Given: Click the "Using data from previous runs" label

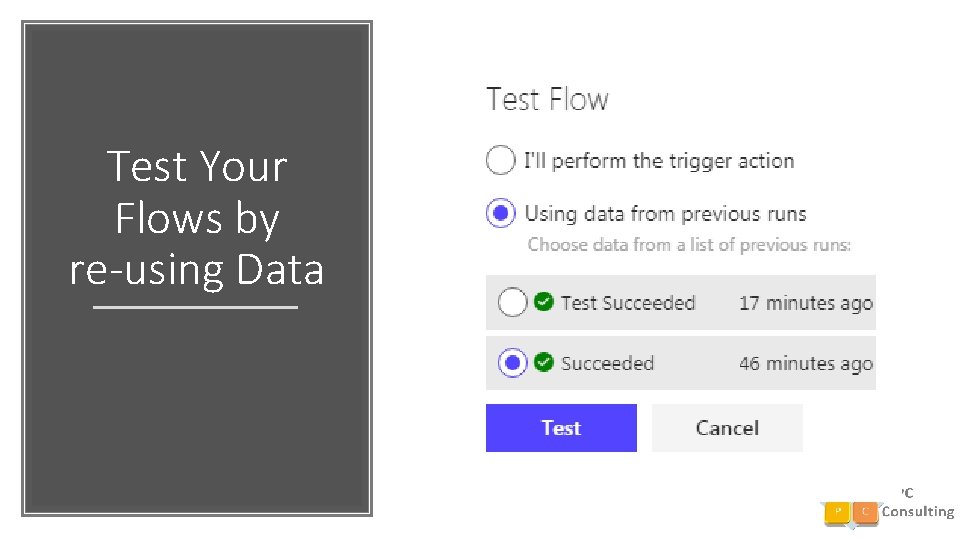Looking at the screenshot, I should (x=665, y=214).
